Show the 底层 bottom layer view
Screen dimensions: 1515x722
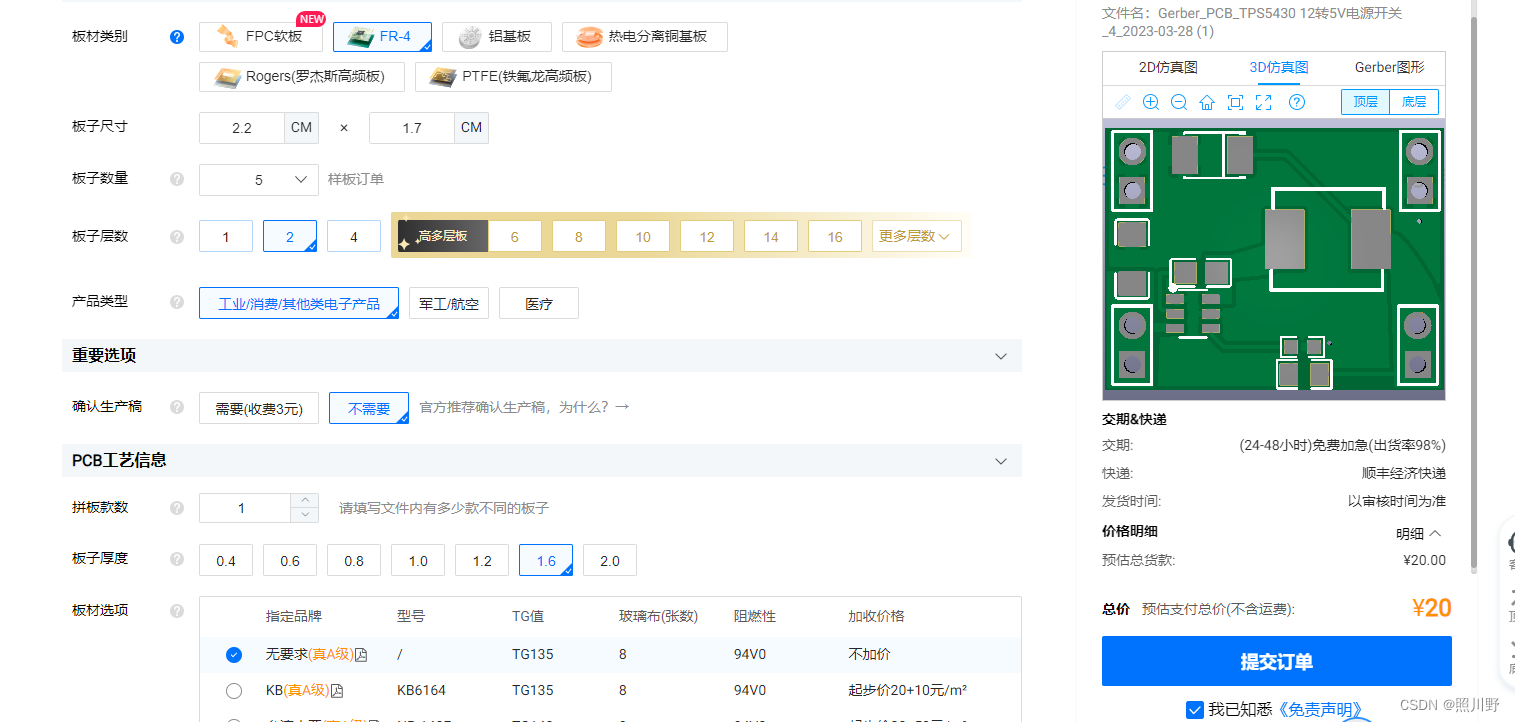(x=1414, y=102)
